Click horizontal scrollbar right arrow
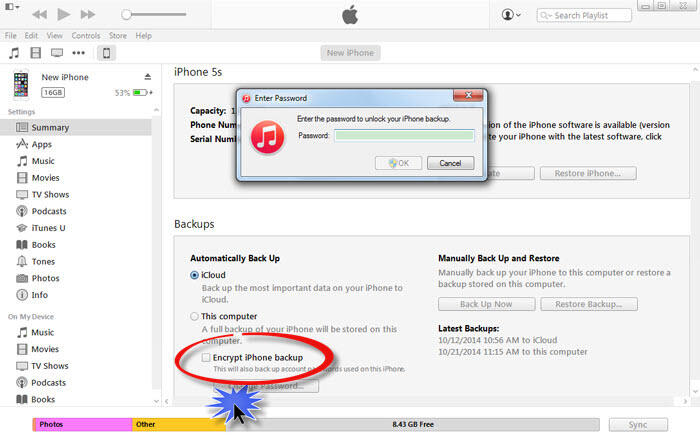Image resolution: width=700 pixels, height=442 pixels. pos(685,401)
